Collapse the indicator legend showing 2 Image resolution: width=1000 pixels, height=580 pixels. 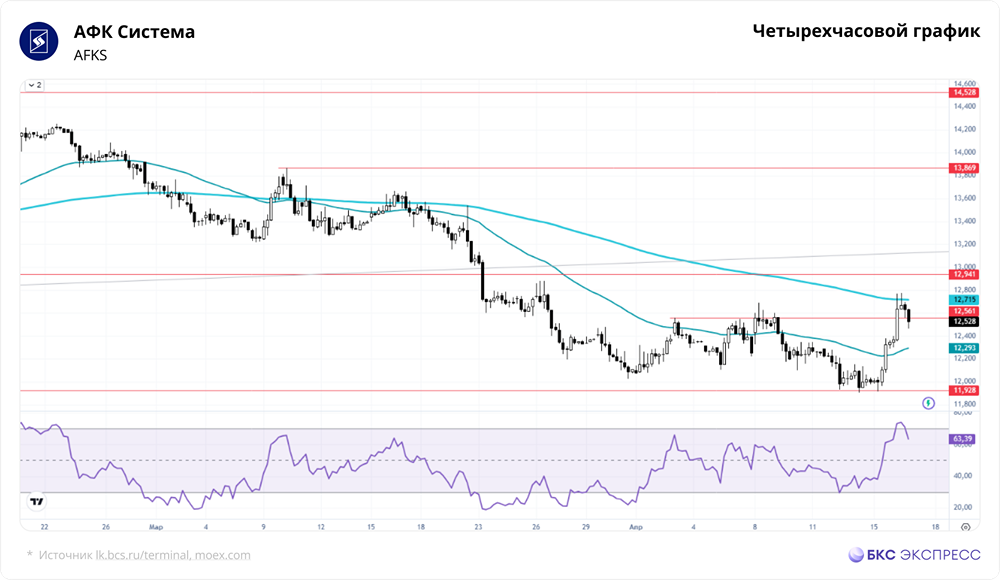pos(35,85)
